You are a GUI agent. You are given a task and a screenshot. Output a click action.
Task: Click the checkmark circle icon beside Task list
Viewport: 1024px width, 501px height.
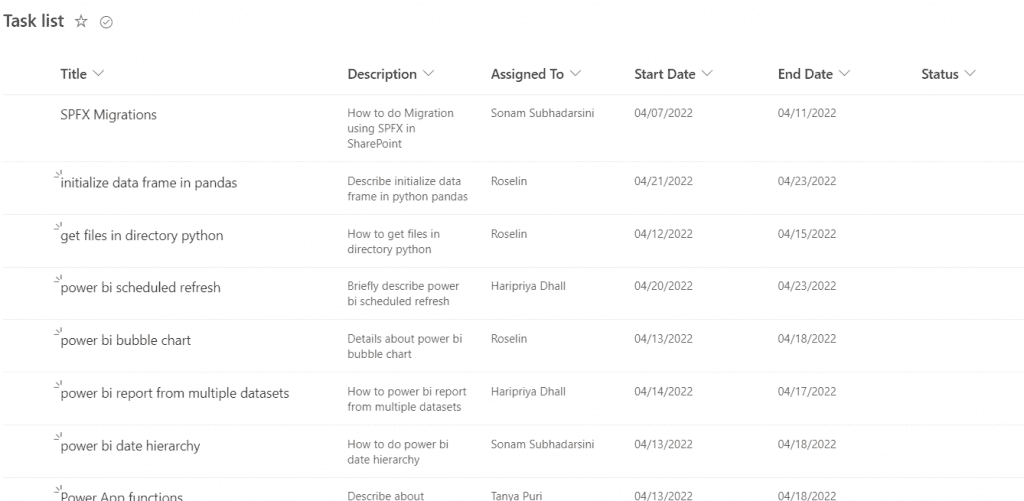click(106, 22)
